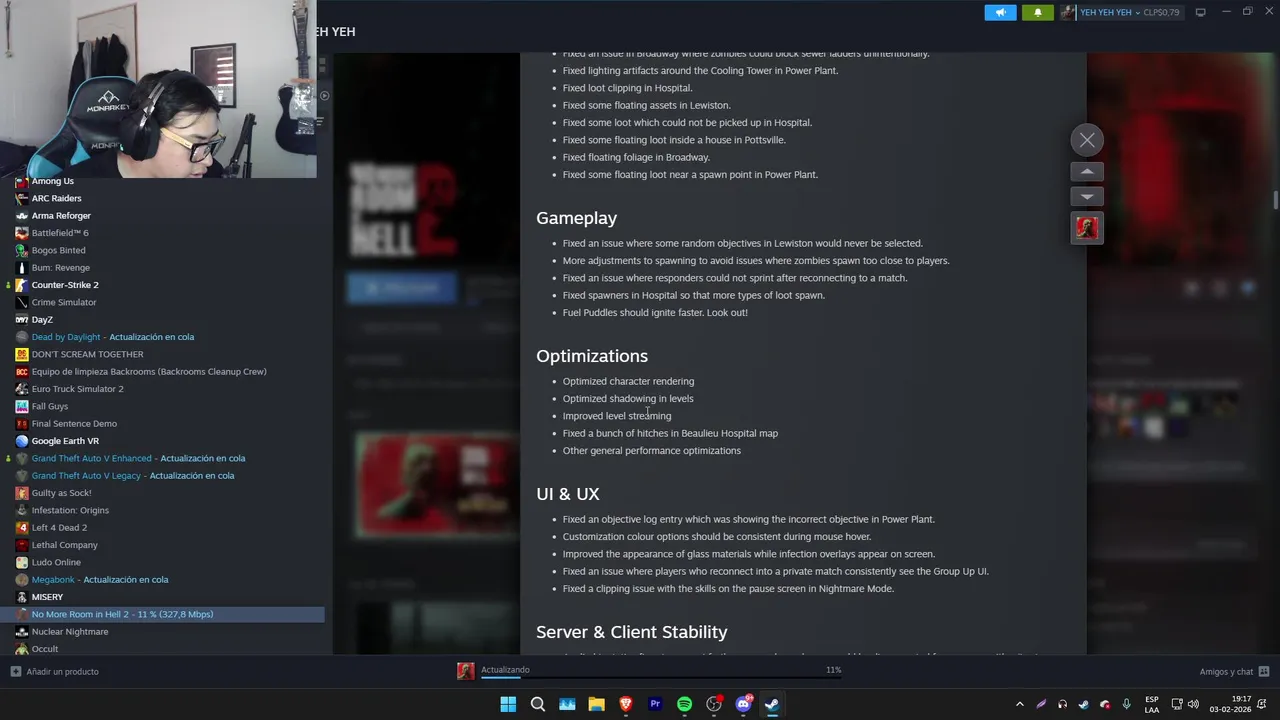Image resolution: width=1280 pixels, height=720 pixels.
Task: Click the Bogos Binted alien icon
Action: click(22, 250)
